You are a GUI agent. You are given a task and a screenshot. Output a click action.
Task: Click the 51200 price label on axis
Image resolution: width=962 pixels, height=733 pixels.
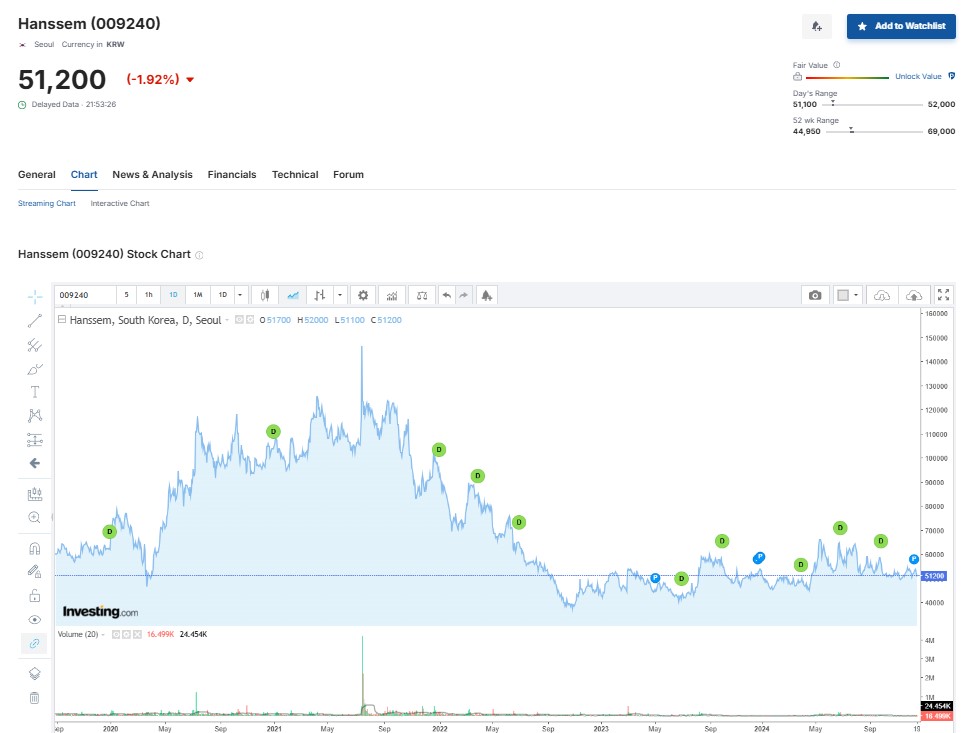tap(935, 576)
